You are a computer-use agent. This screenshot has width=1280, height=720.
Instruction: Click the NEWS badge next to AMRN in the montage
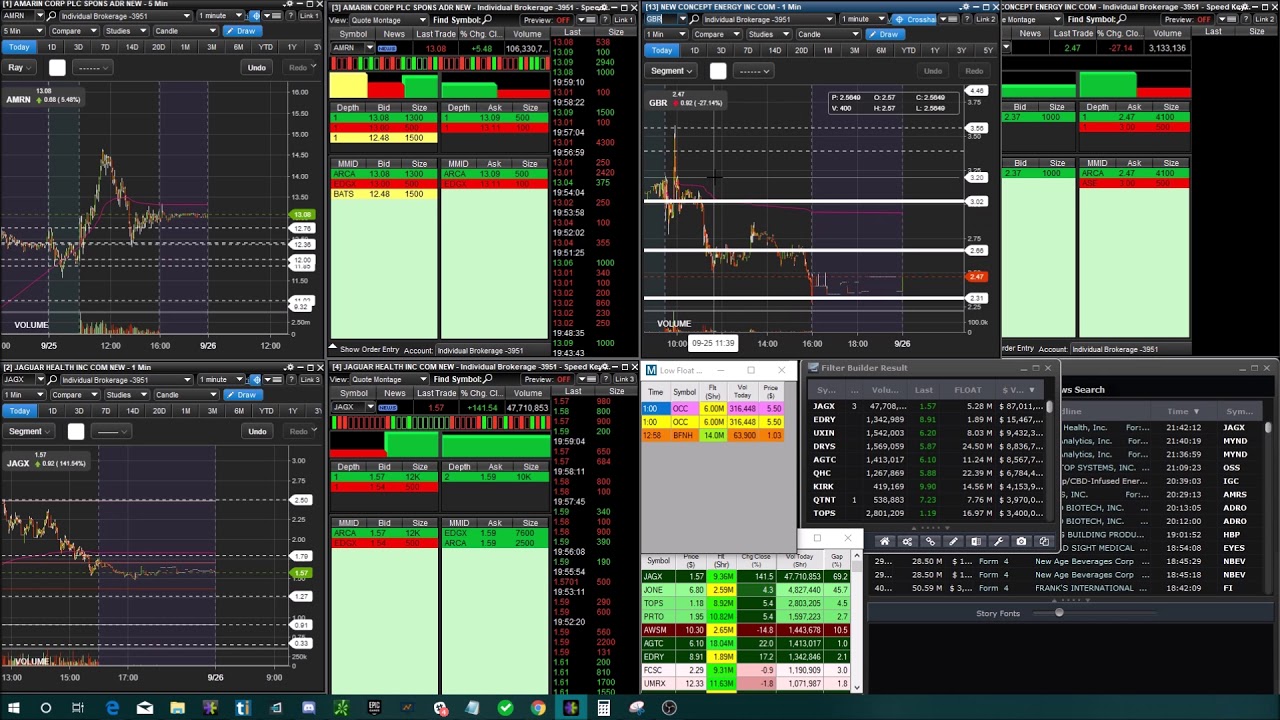click(x=386, y=48)
